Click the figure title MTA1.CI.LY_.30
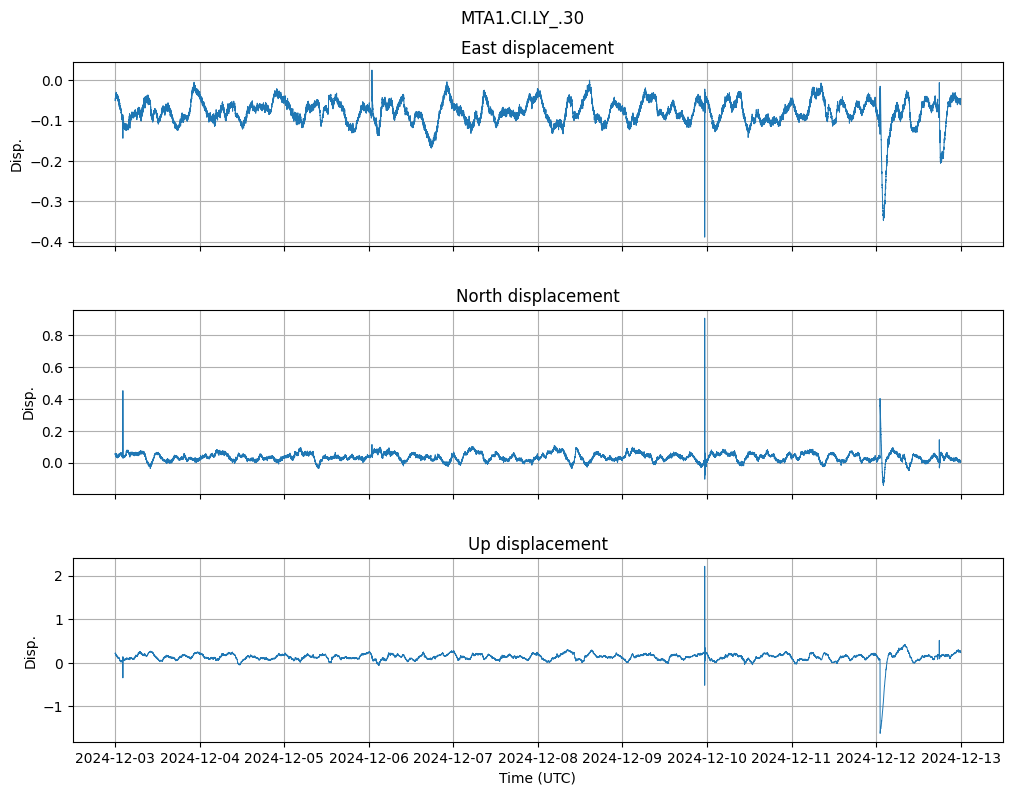 (522, 18)
